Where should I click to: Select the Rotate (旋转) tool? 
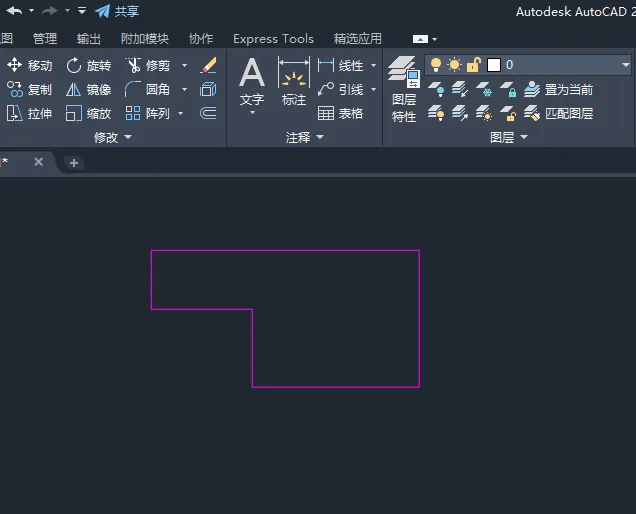[88, 65]
